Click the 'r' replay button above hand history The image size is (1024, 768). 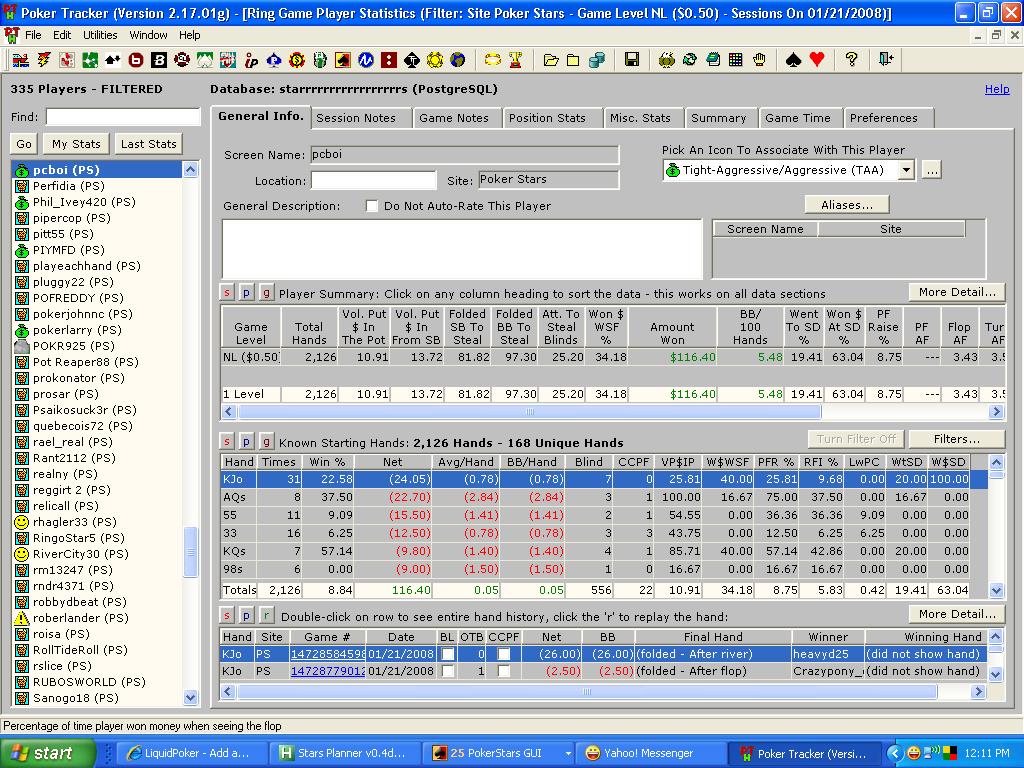[266, 616]
